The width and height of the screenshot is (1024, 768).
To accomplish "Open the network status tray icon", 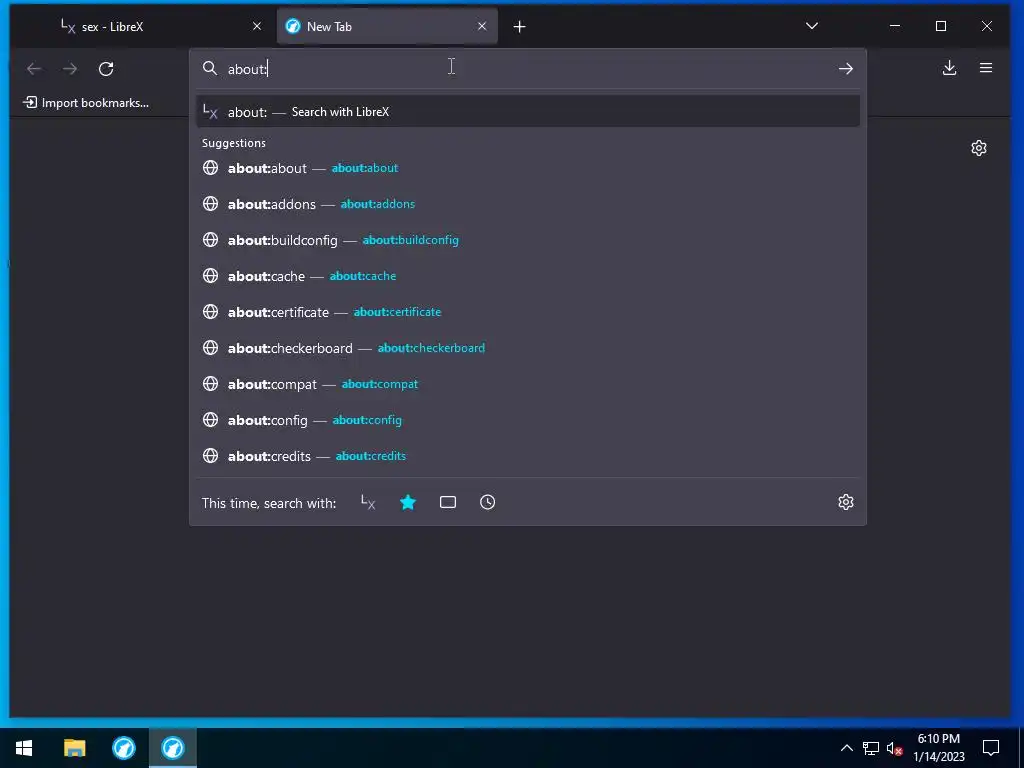I will click(x=871, y=748).
